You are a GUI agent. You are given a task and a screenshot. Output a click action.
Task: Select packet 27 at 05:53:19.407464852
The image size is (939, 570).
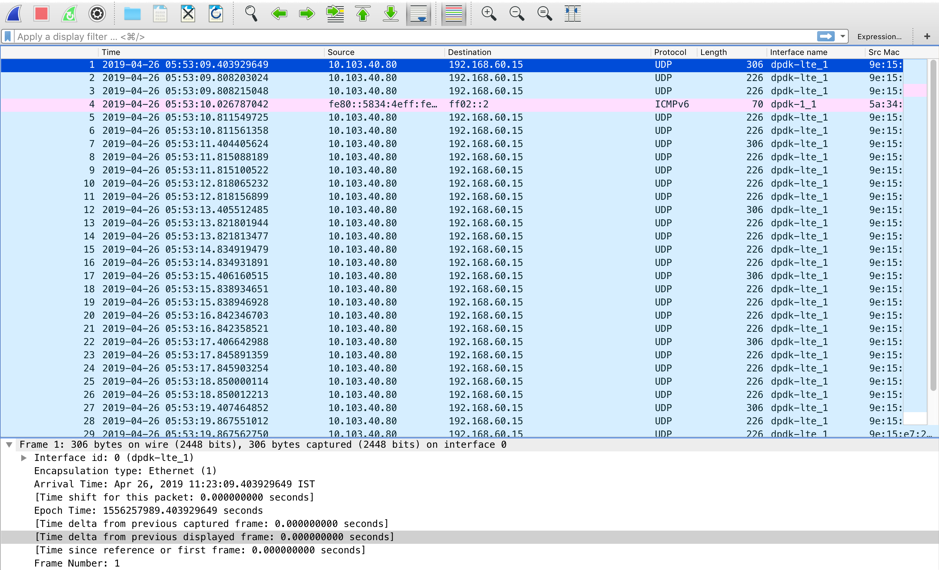[452, 408]
